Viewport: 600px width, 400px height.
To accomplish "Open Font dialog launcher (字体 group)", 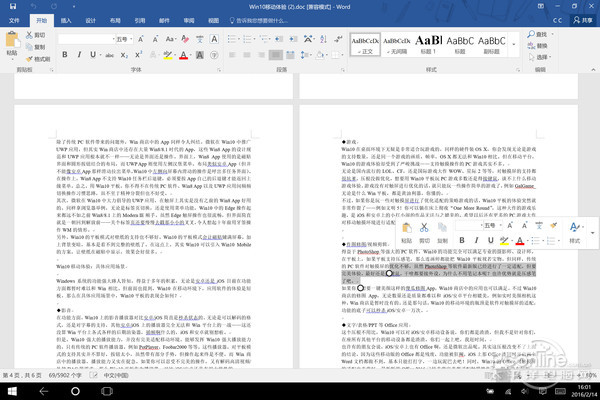I will click(219, 70).
